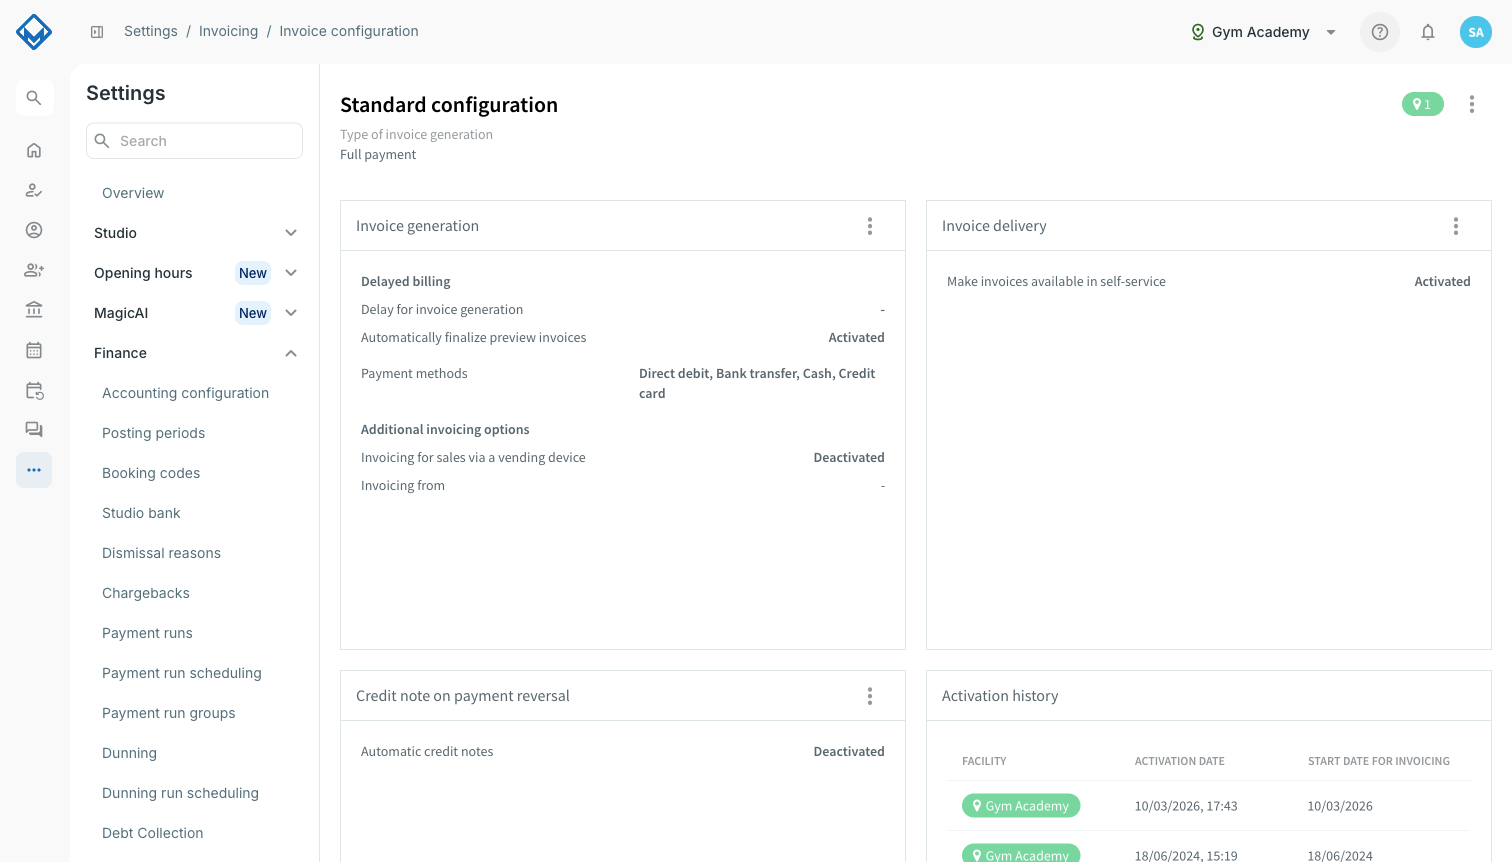Focus the Settings search field
1512x862 pixels.
[x=195, y=141]
